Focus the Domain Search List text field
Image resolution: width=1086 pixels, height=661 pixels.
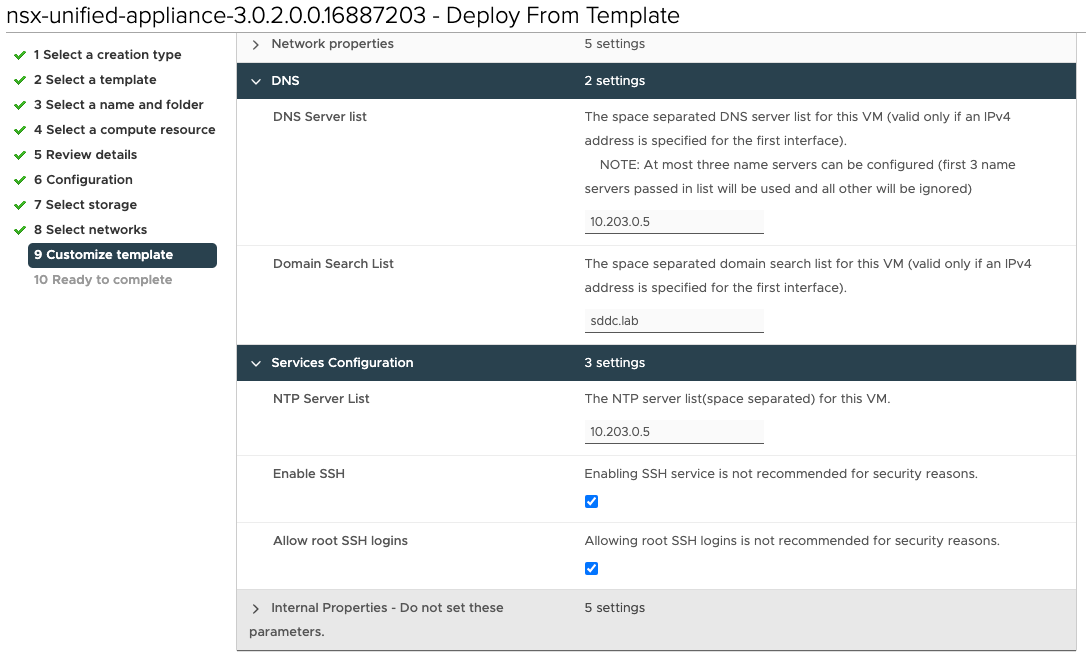tap(673, 321)
